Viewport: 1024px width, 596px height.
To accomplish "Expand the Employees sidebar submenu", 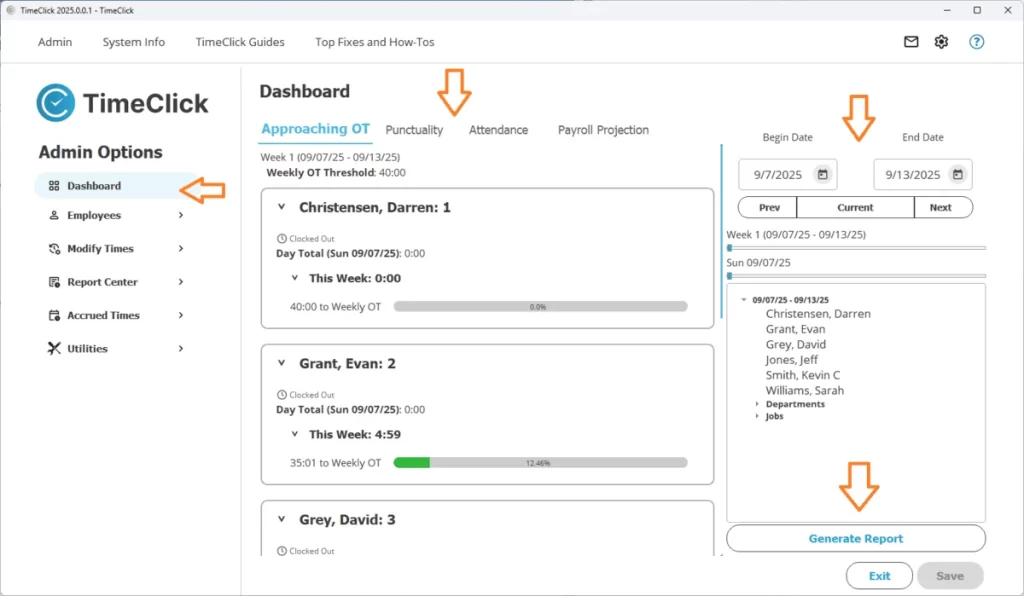I will click(183, 215).
